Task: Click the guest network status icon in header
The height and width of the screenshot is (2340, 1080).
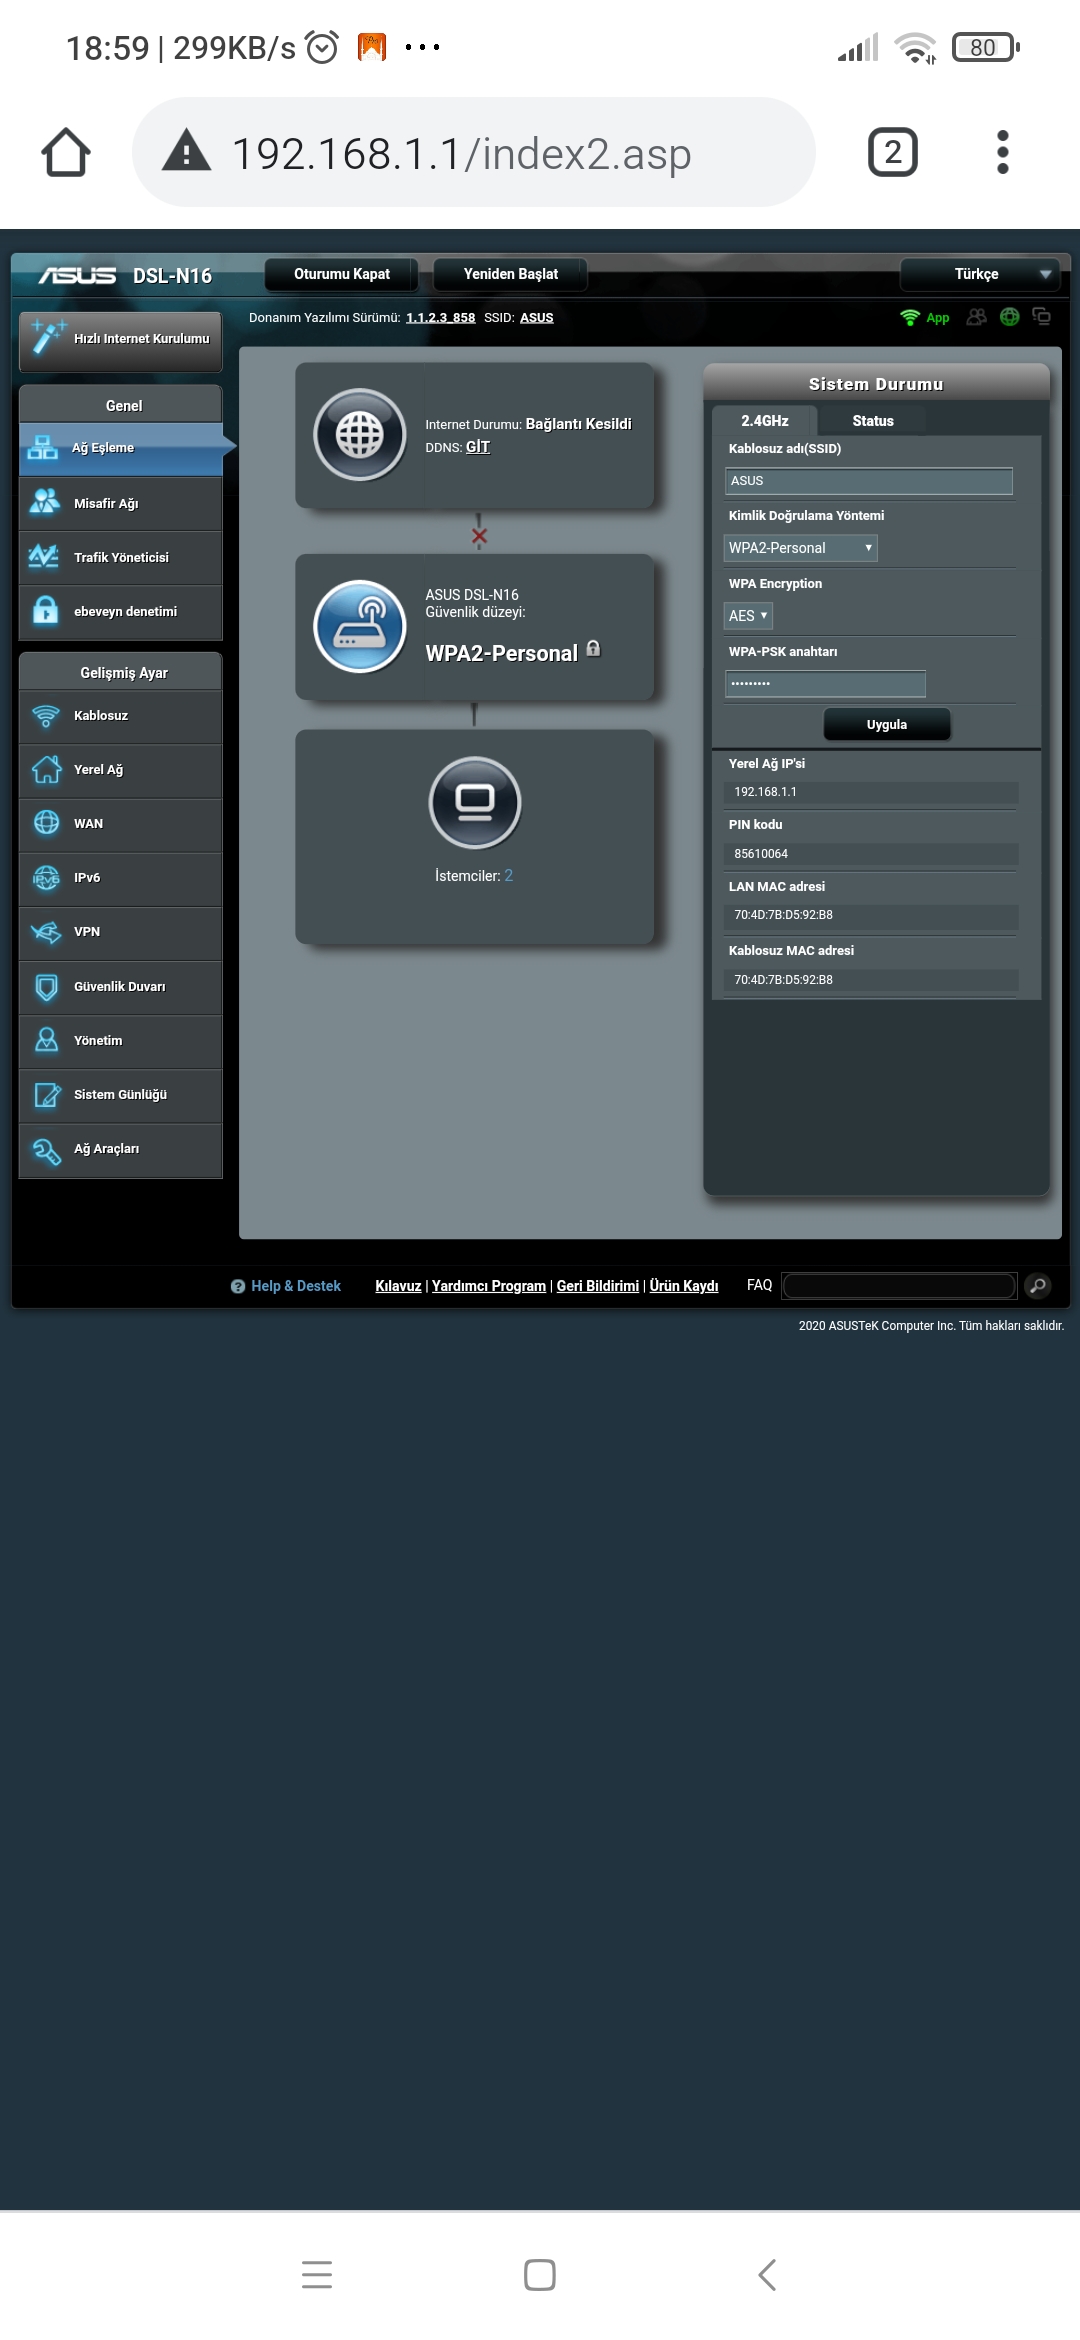Action: tap(977, 317)
